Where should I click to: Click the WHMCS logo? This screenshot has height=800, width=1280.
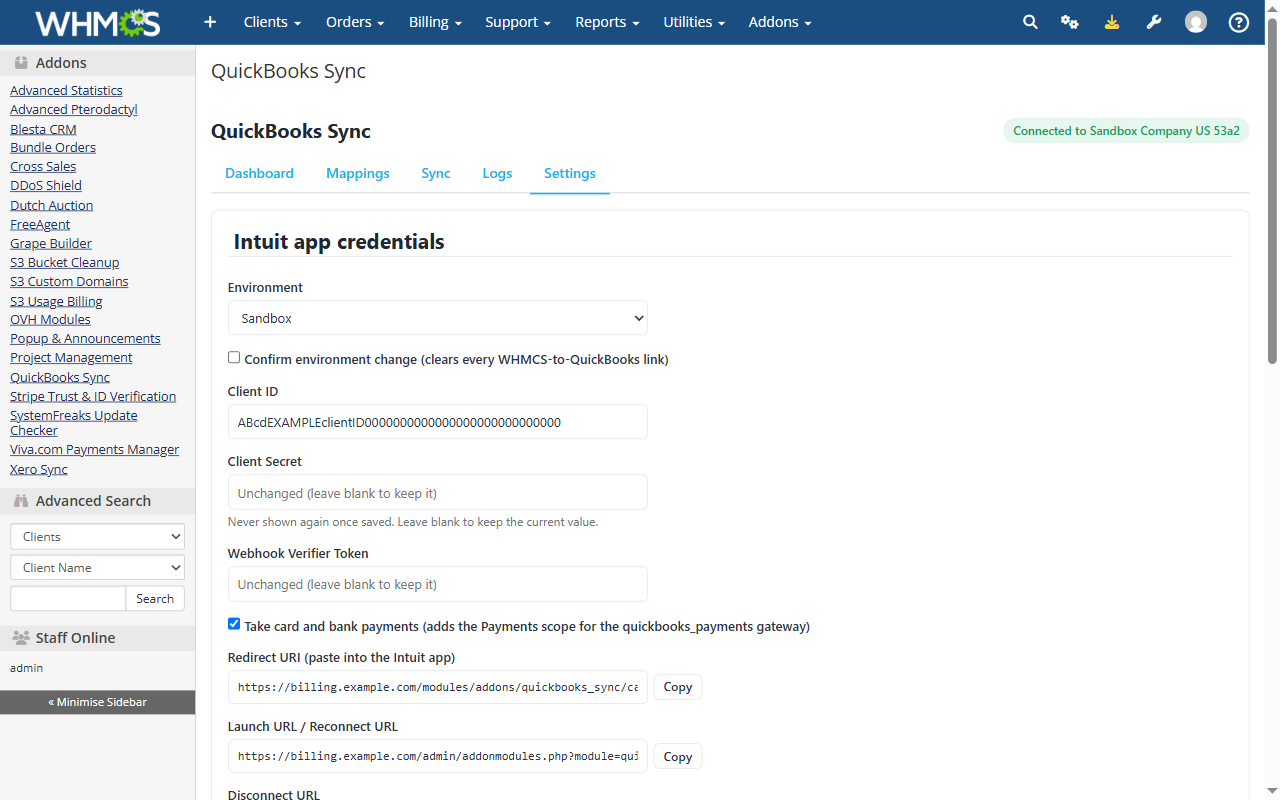[x=97, y=22]
